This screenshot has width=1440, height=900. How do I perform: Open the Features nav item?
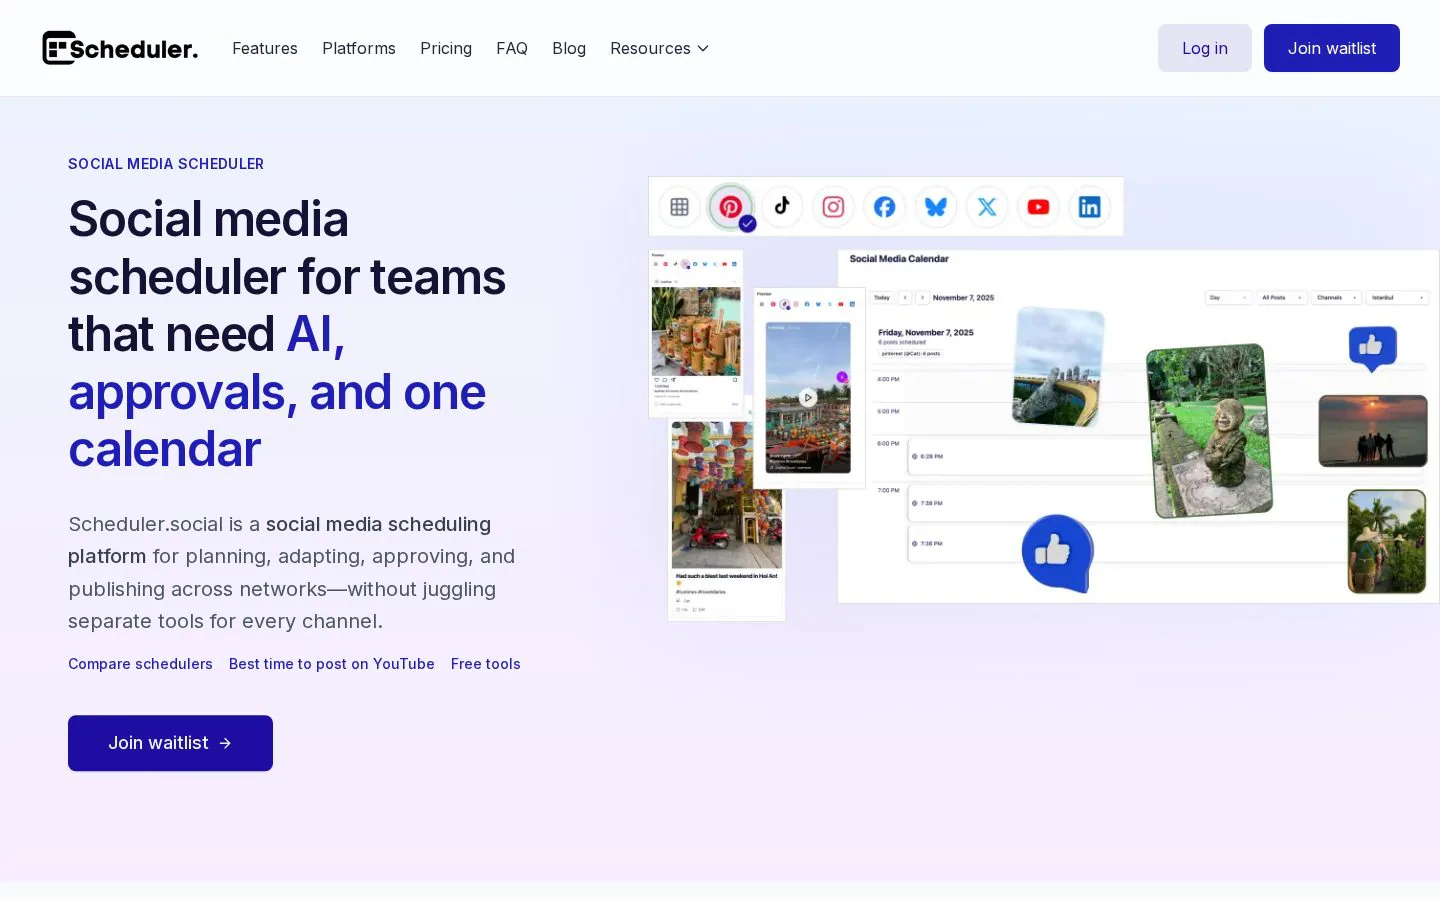click(x=265, y=48)
